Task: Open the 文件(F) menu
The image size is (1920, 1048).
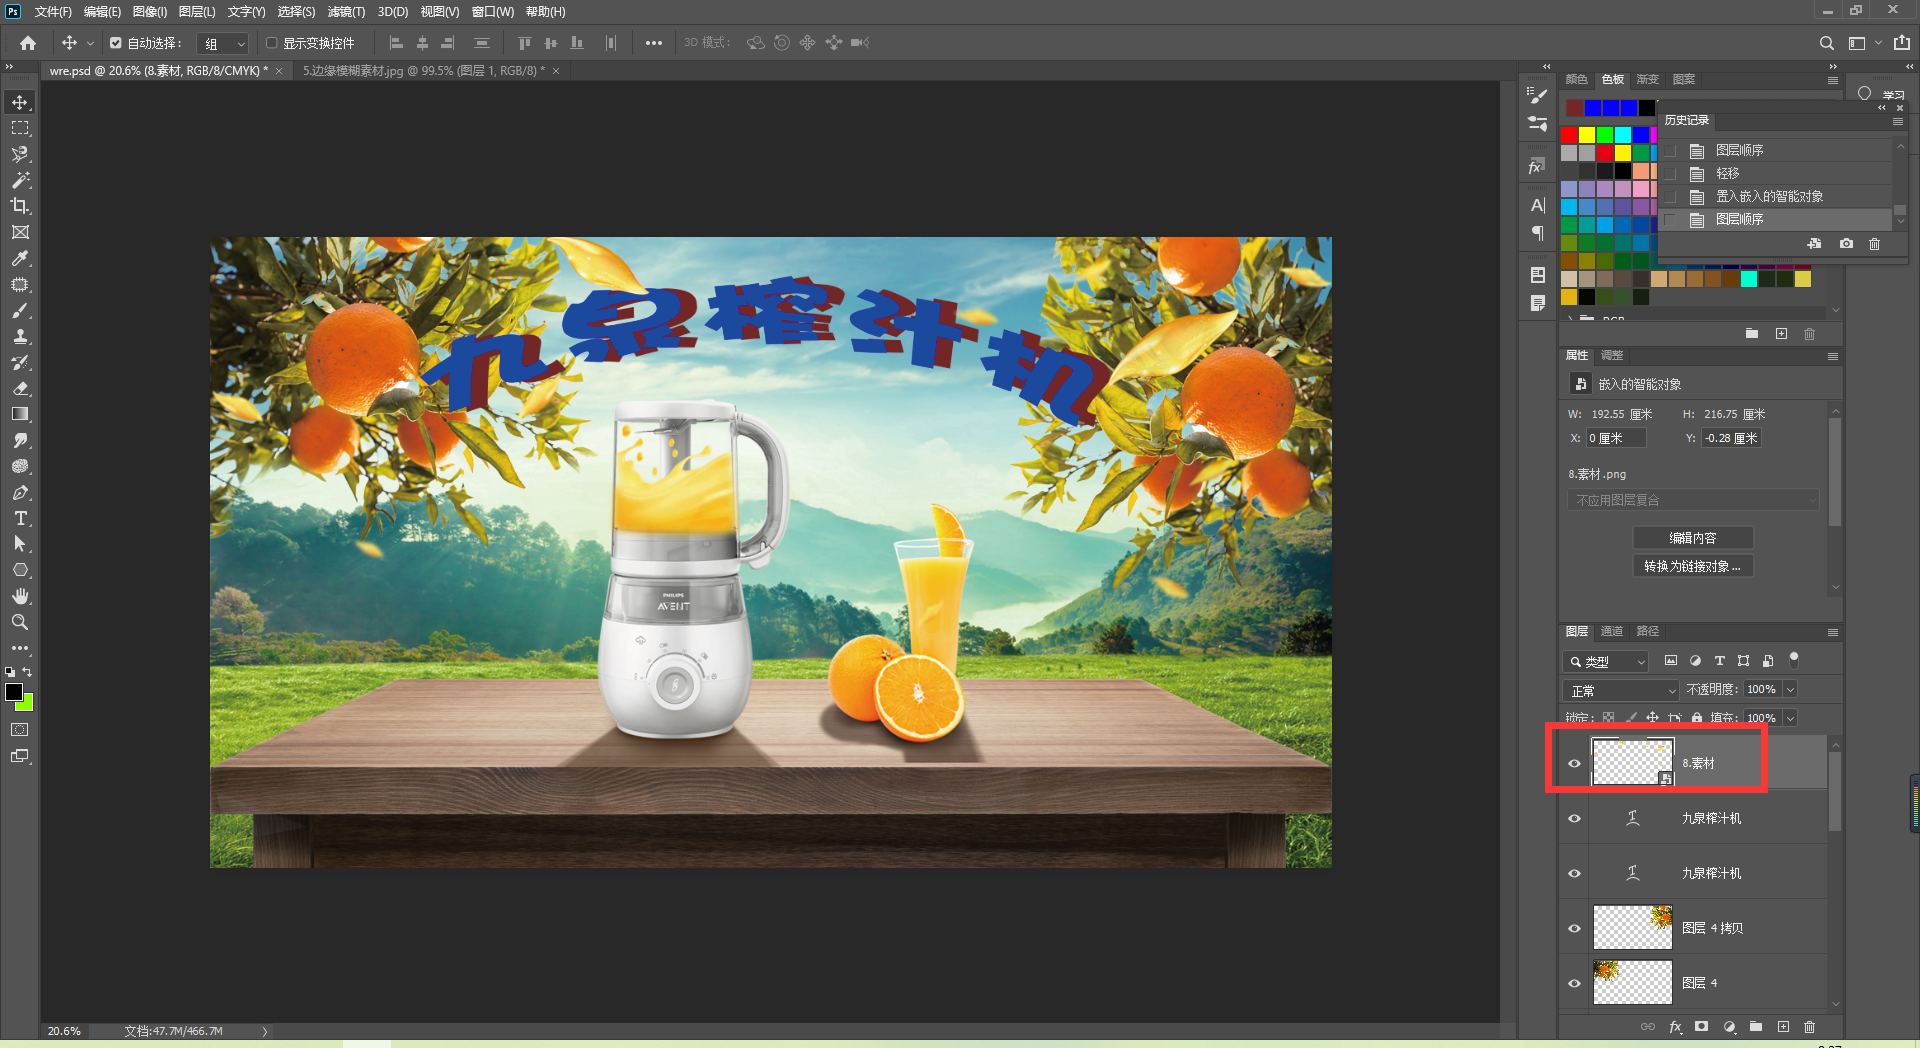Action: click(x=53, y=12)
